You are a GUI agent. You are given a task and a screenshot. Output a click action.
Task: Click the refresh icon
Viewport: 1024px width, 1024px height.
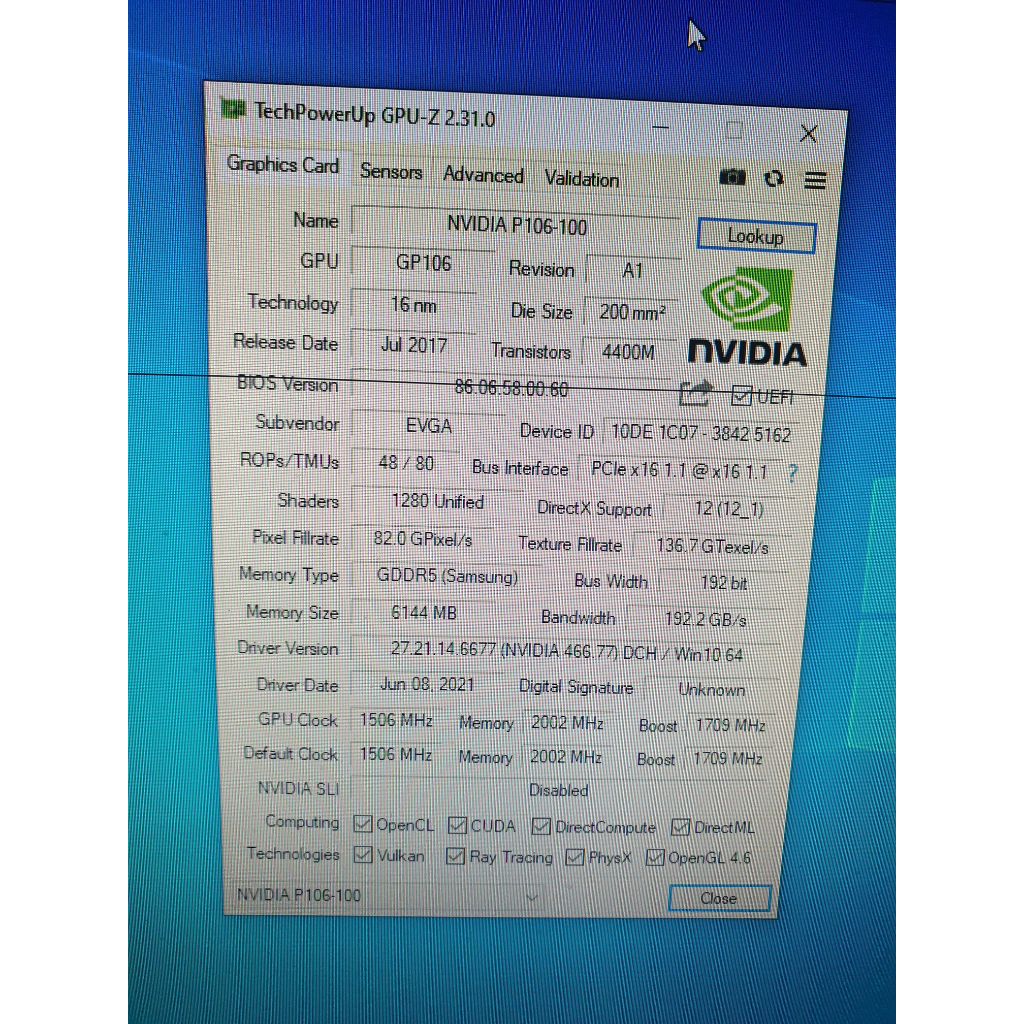[x=773, y=179]
